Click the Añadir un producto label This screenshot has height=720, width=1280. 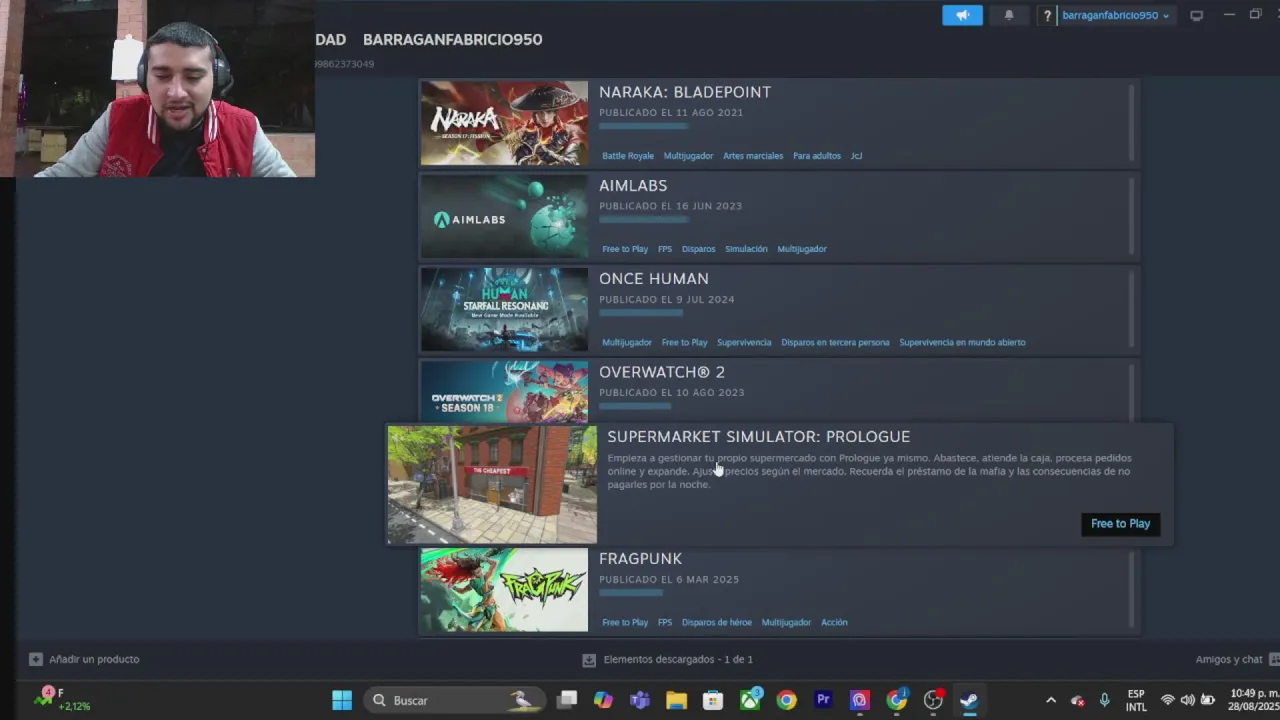click(x=94, y=659)
